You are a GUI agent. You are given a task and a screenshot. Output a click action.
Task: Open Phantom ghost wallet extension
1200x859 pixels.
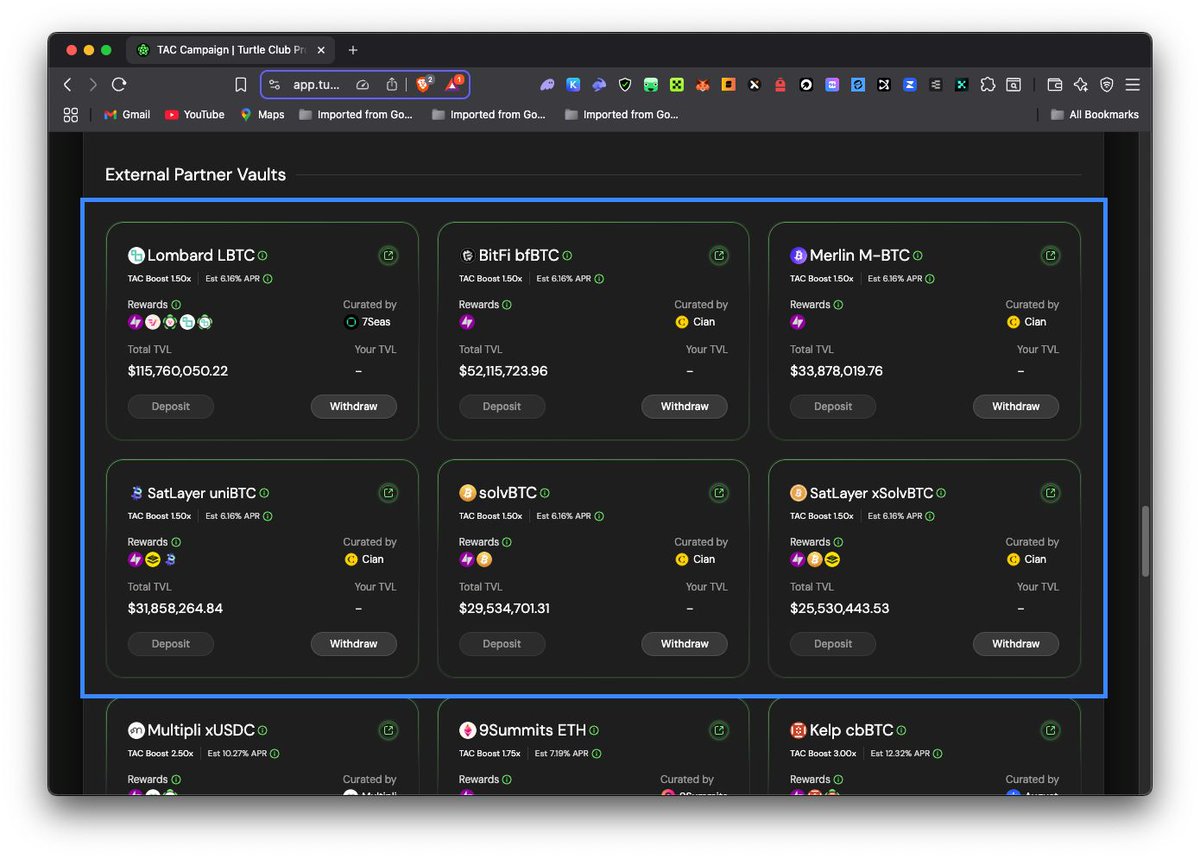click(x=547, y=85)
